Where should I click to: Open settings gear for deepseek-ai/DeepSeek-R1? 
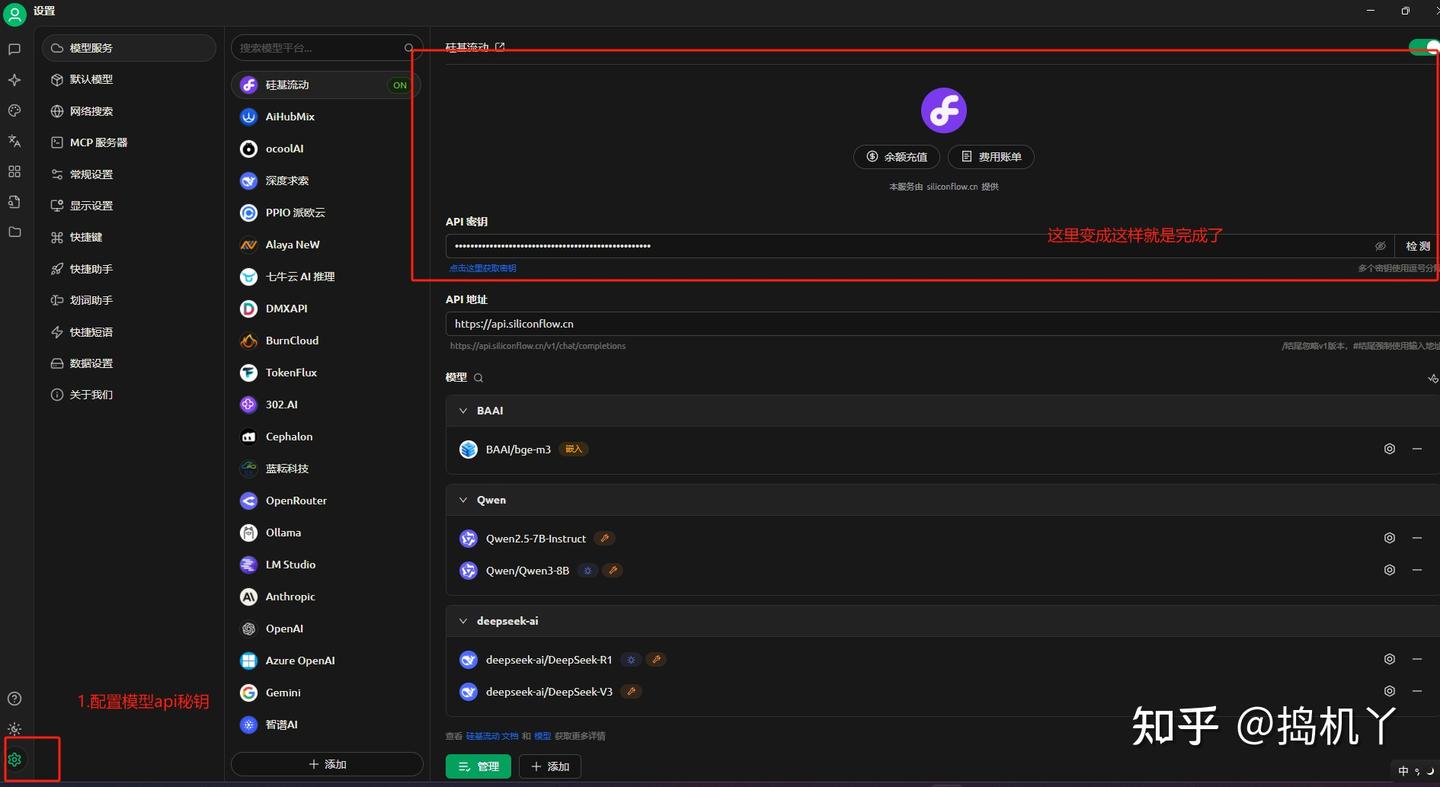(x=1389, y=659)
